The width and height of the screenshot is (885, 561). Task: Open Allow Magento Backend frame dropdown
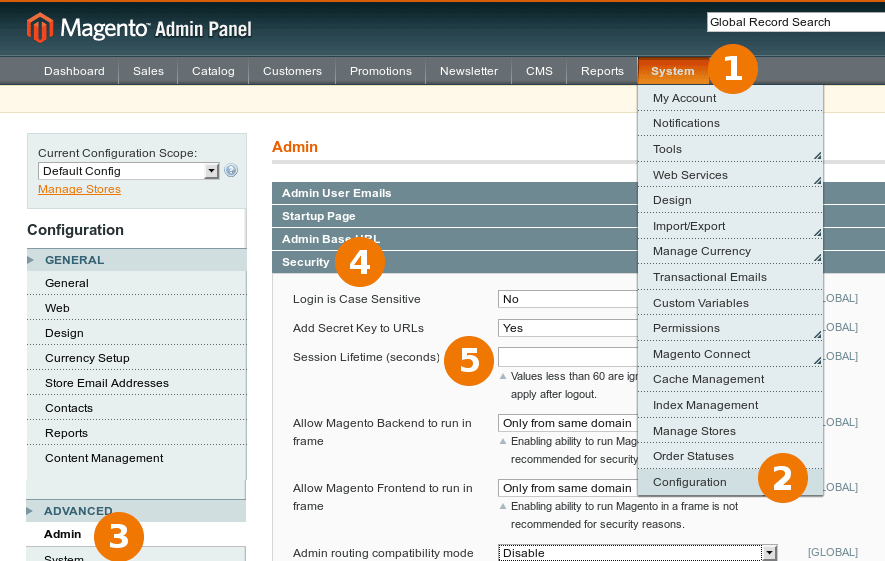568,423
